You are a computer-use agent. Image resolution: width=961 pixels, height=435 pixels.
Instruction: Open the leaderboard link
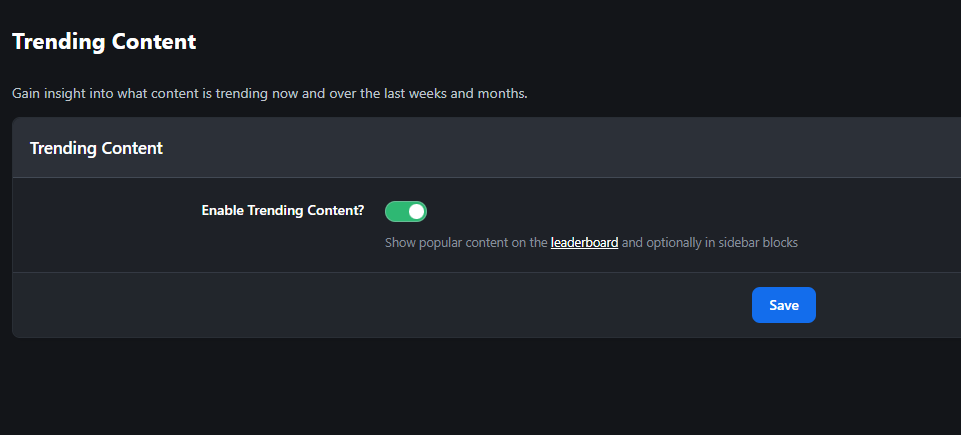pyautogui.click(x=584, y=242)
